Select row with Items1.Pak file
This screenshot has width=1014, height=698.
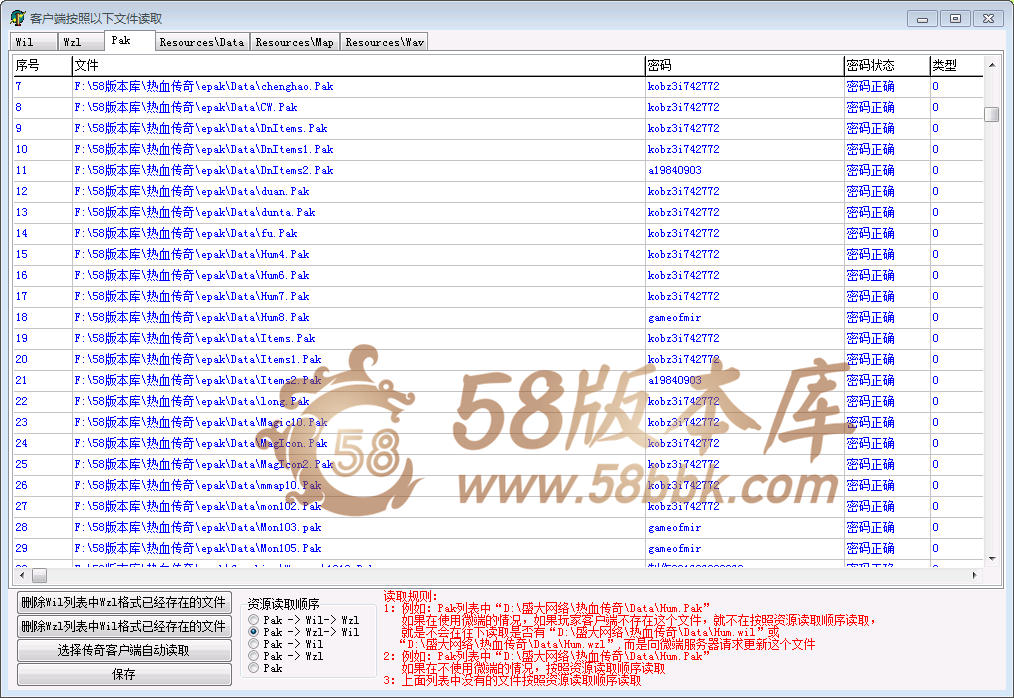click(498, 359)
